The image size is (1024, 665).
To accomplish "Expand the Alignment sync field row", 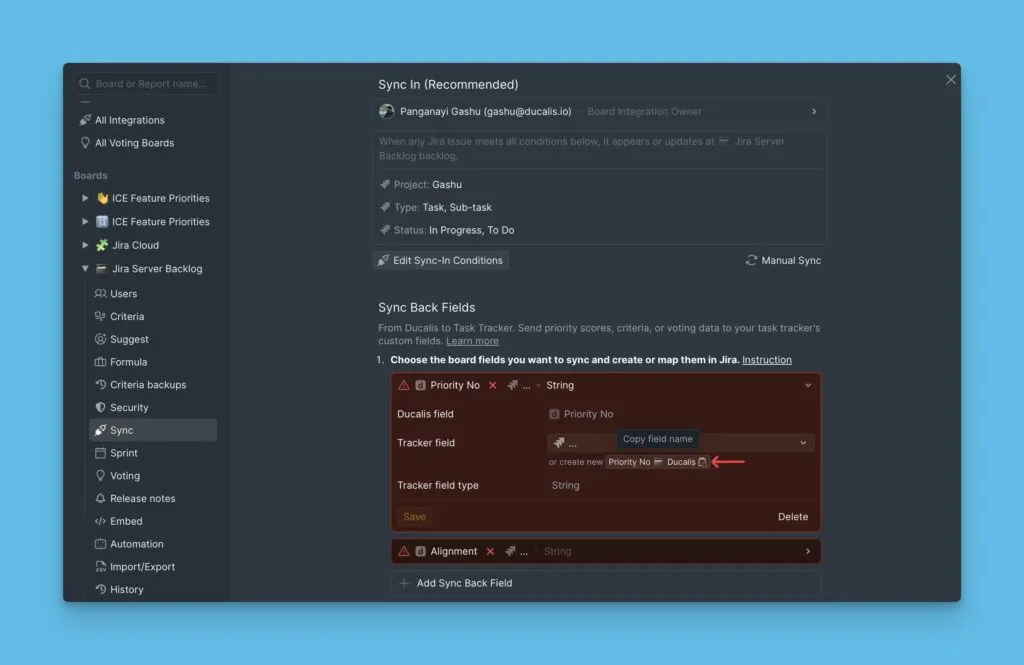I will pyautogui.click(x=808, y=551).
